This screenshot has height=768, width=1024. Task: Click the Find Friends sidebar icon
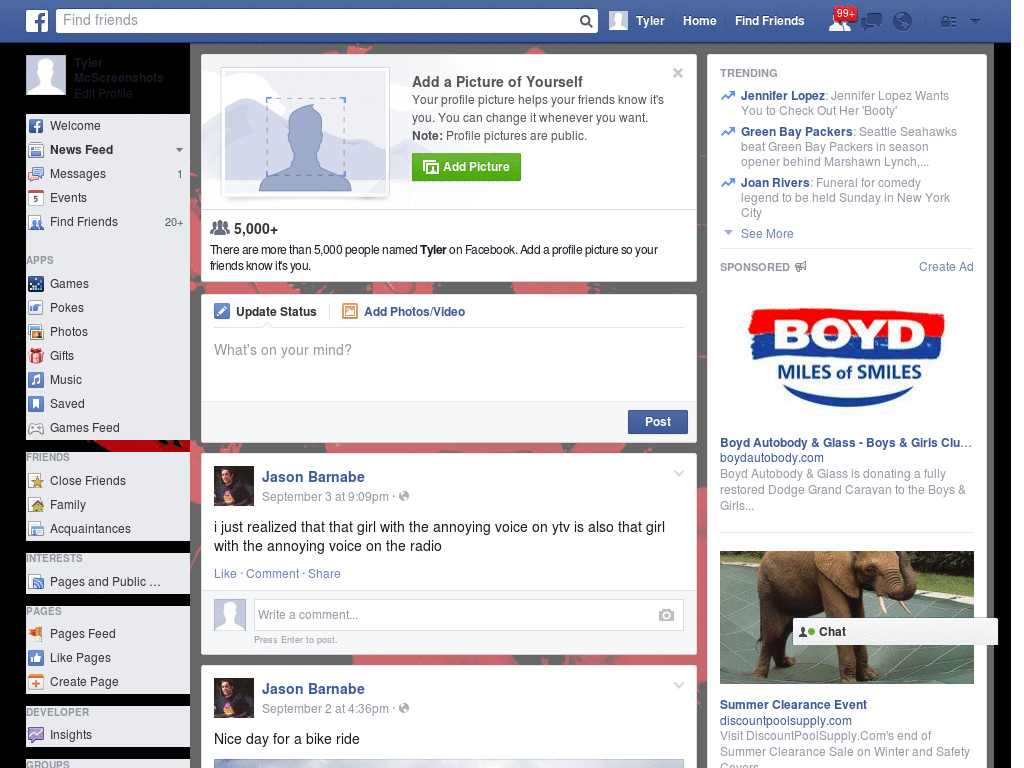point(36,222)
